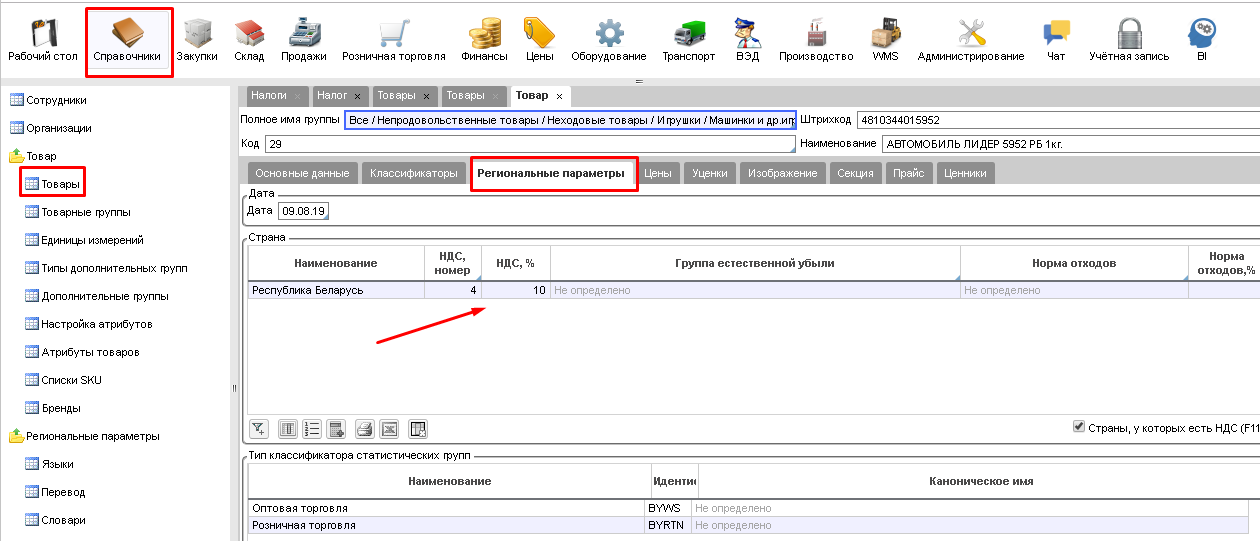The width and height of the screenshot is (1260, 541).
Task: Click the Код input field
Action: pos(528,145)
